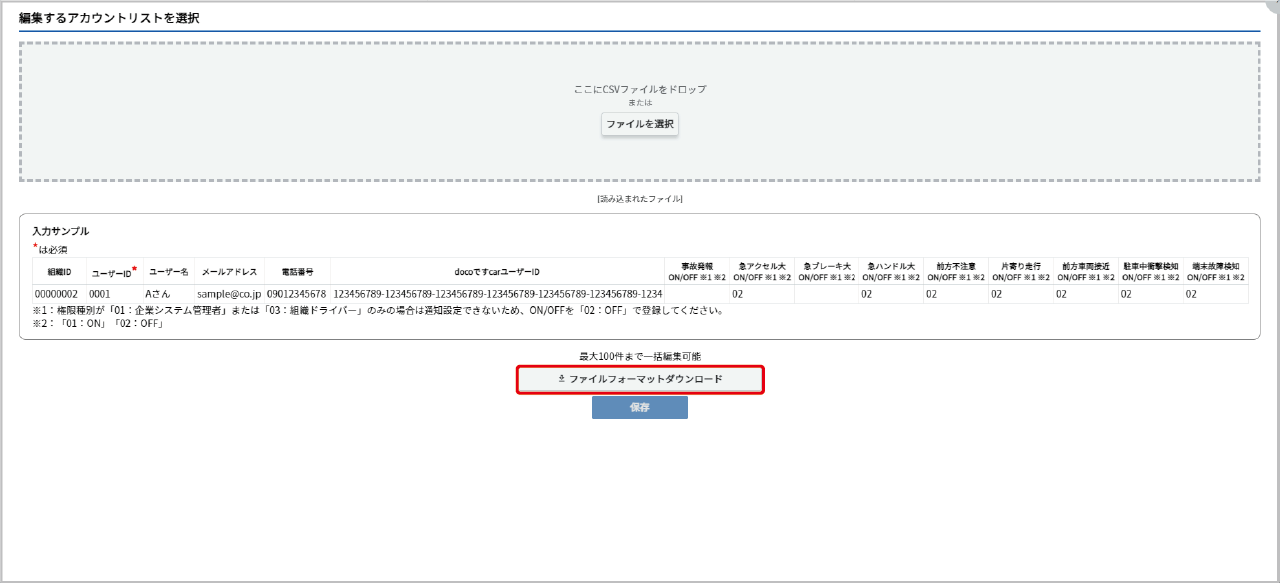Click the 事故発報 ON/OFF column header
This screenshot has width=1280, height=583.
(x=697, y=272)
